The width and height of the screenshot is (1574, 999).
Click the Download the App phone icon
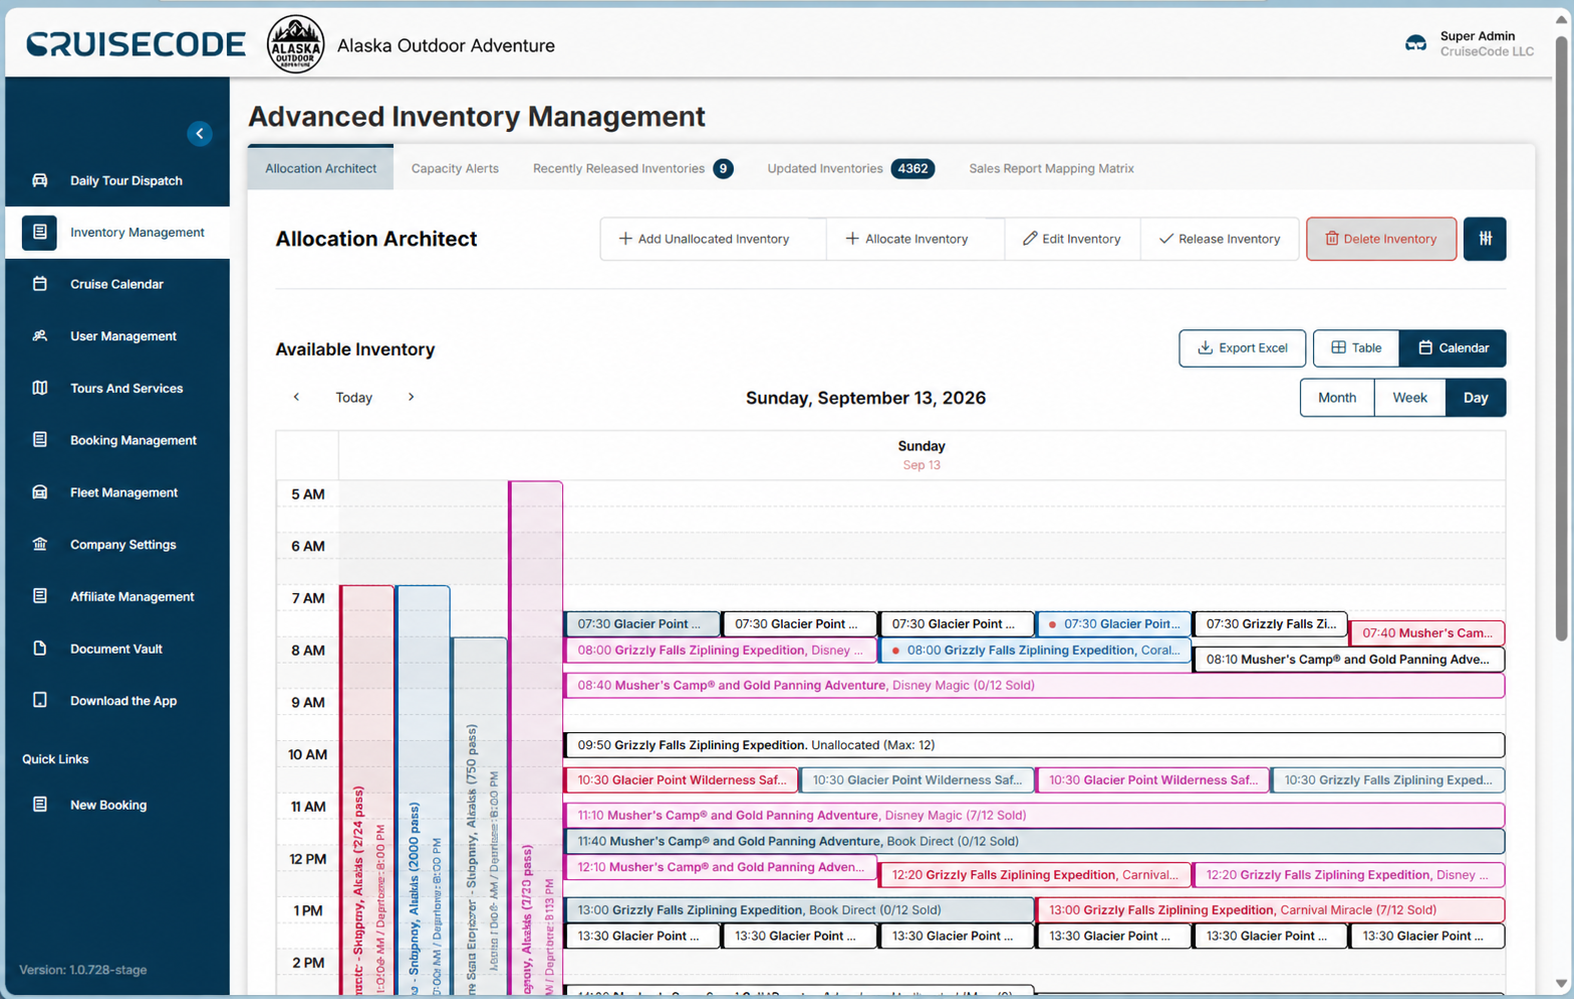40,700
